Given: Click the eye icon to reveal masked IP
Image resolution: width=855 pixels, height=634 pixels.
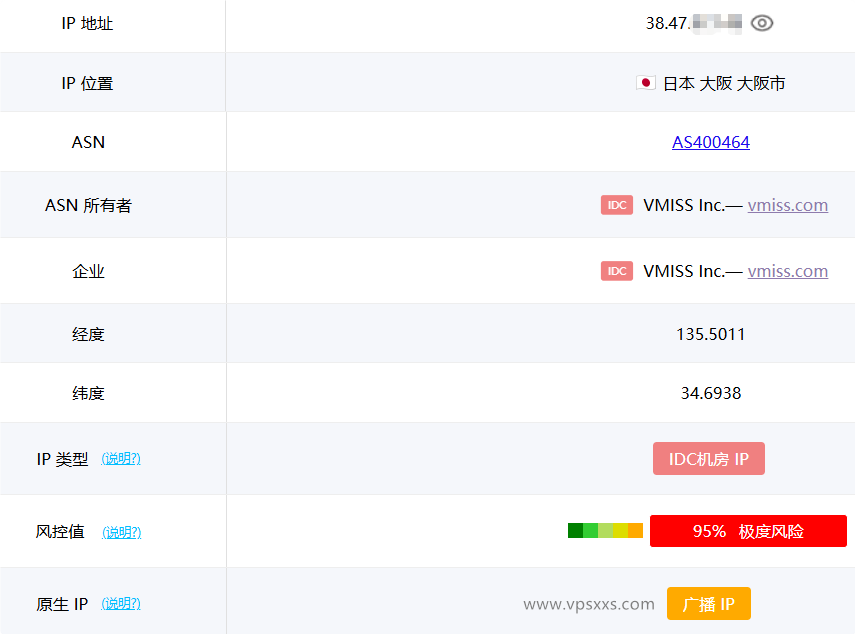Looking at the screenshot, I should [x=763, y=21].
